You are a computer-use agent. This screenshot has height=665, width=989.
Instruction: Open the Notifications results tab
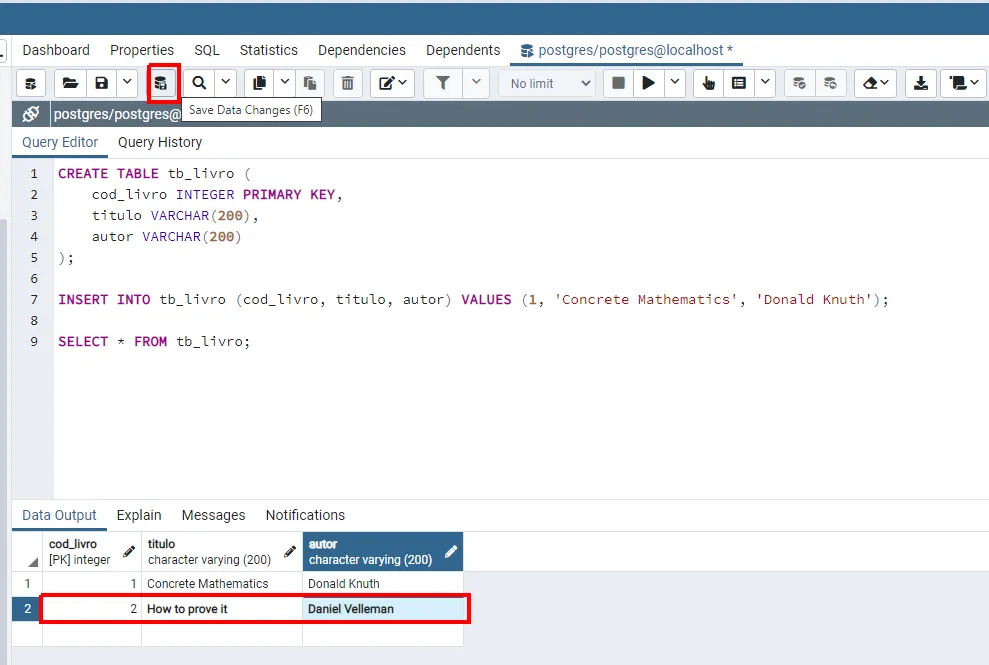pos(305,515)
